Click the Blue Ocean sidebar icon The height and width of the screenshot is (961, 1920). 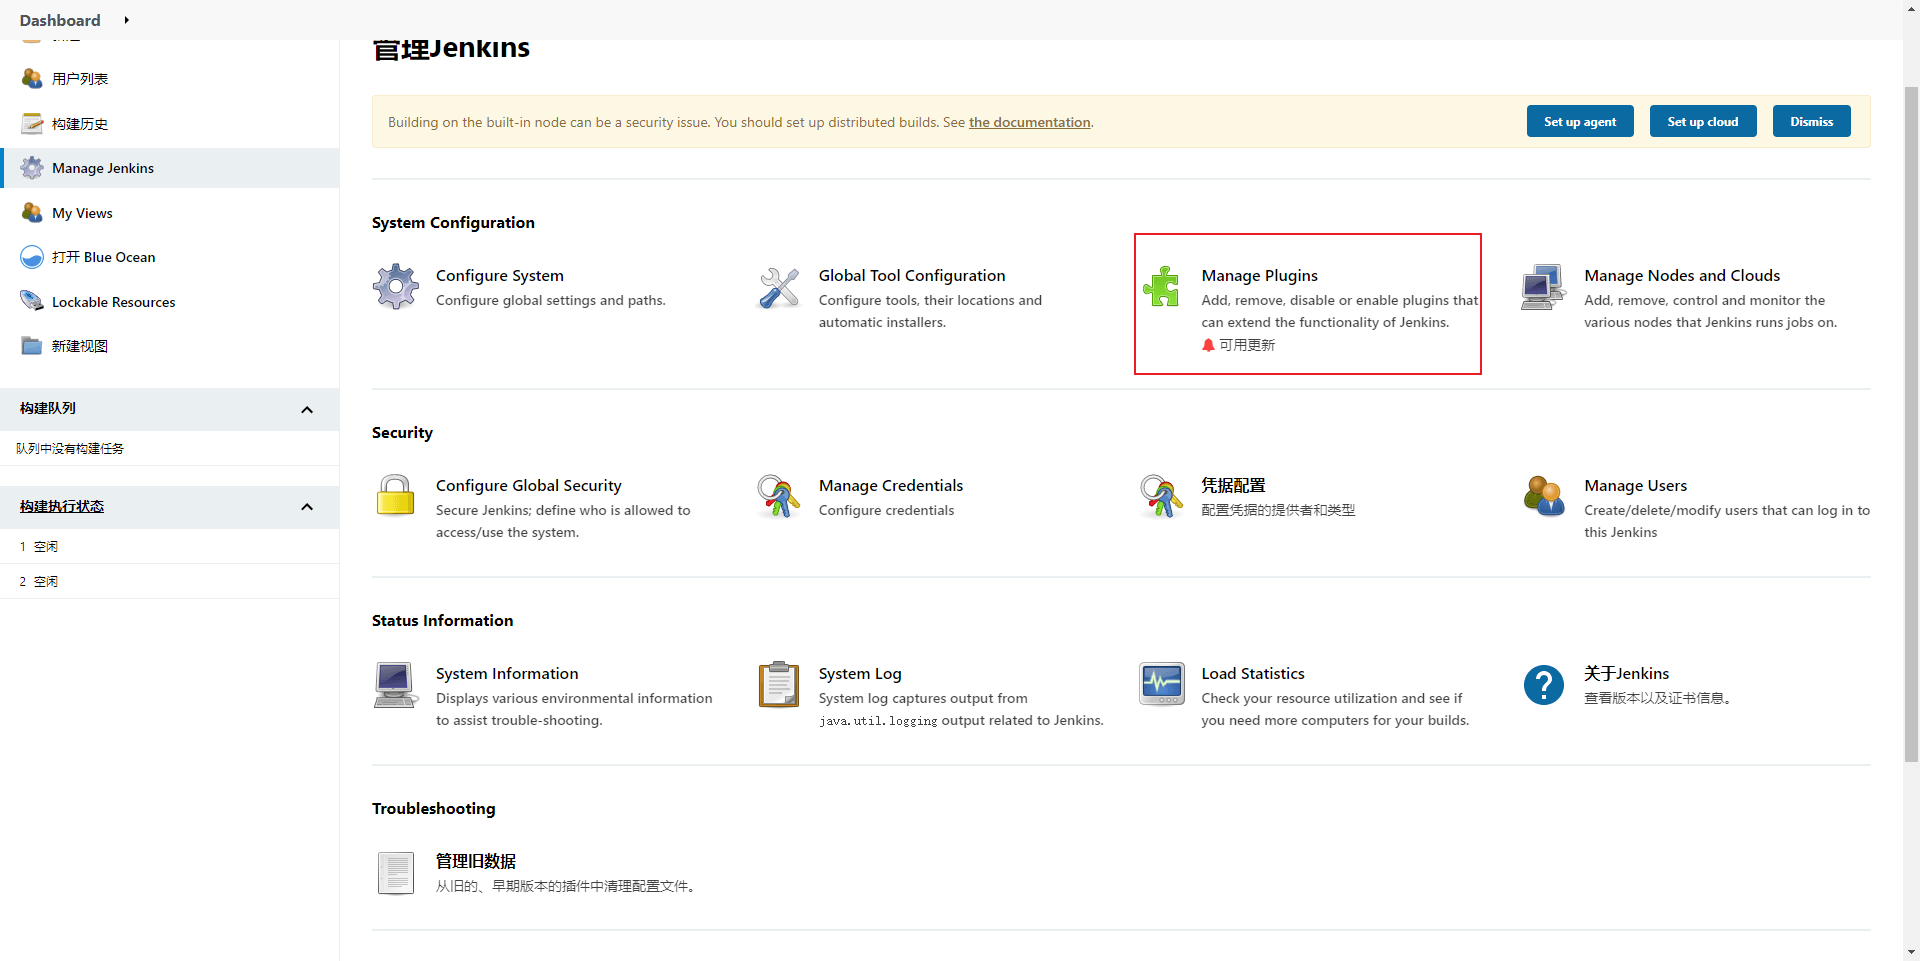(32, 257)
